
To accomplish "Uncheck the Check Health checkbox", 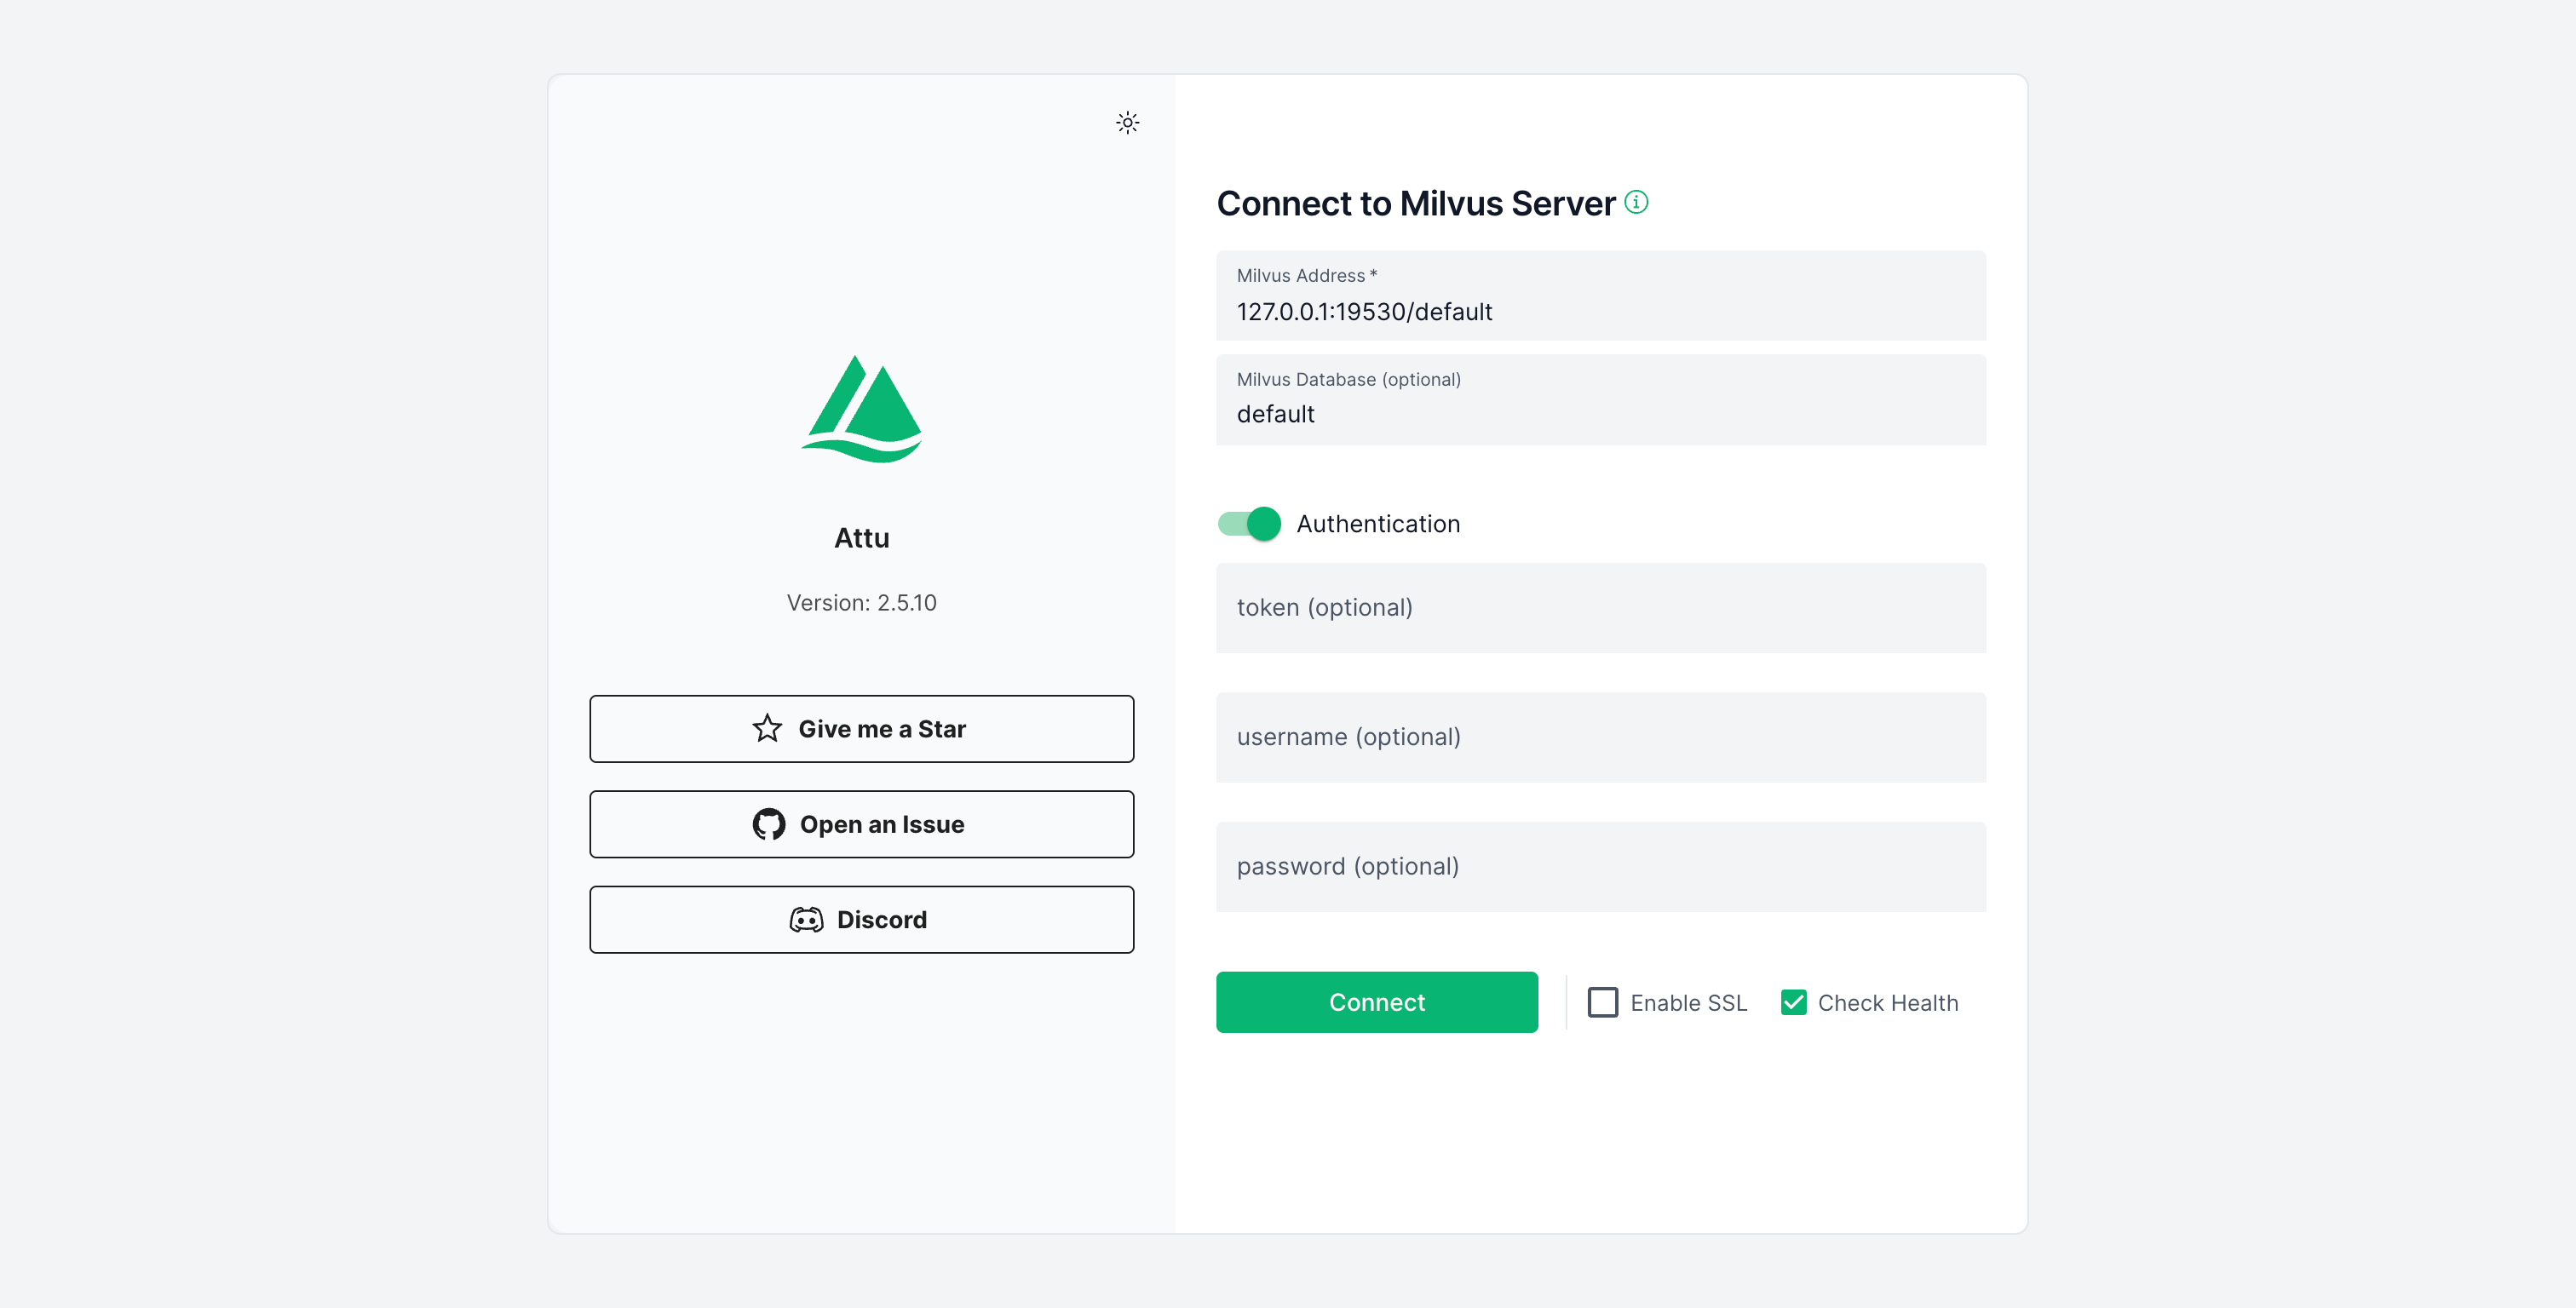I will pos(1793,1002).
